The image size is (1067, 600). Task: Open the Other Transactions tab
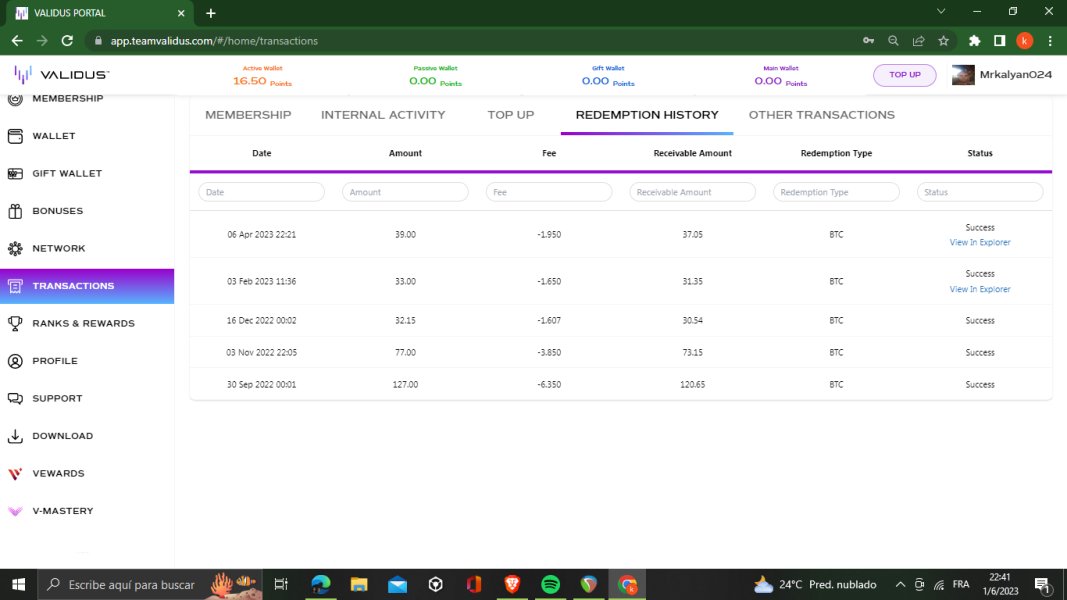click(821, 115)
